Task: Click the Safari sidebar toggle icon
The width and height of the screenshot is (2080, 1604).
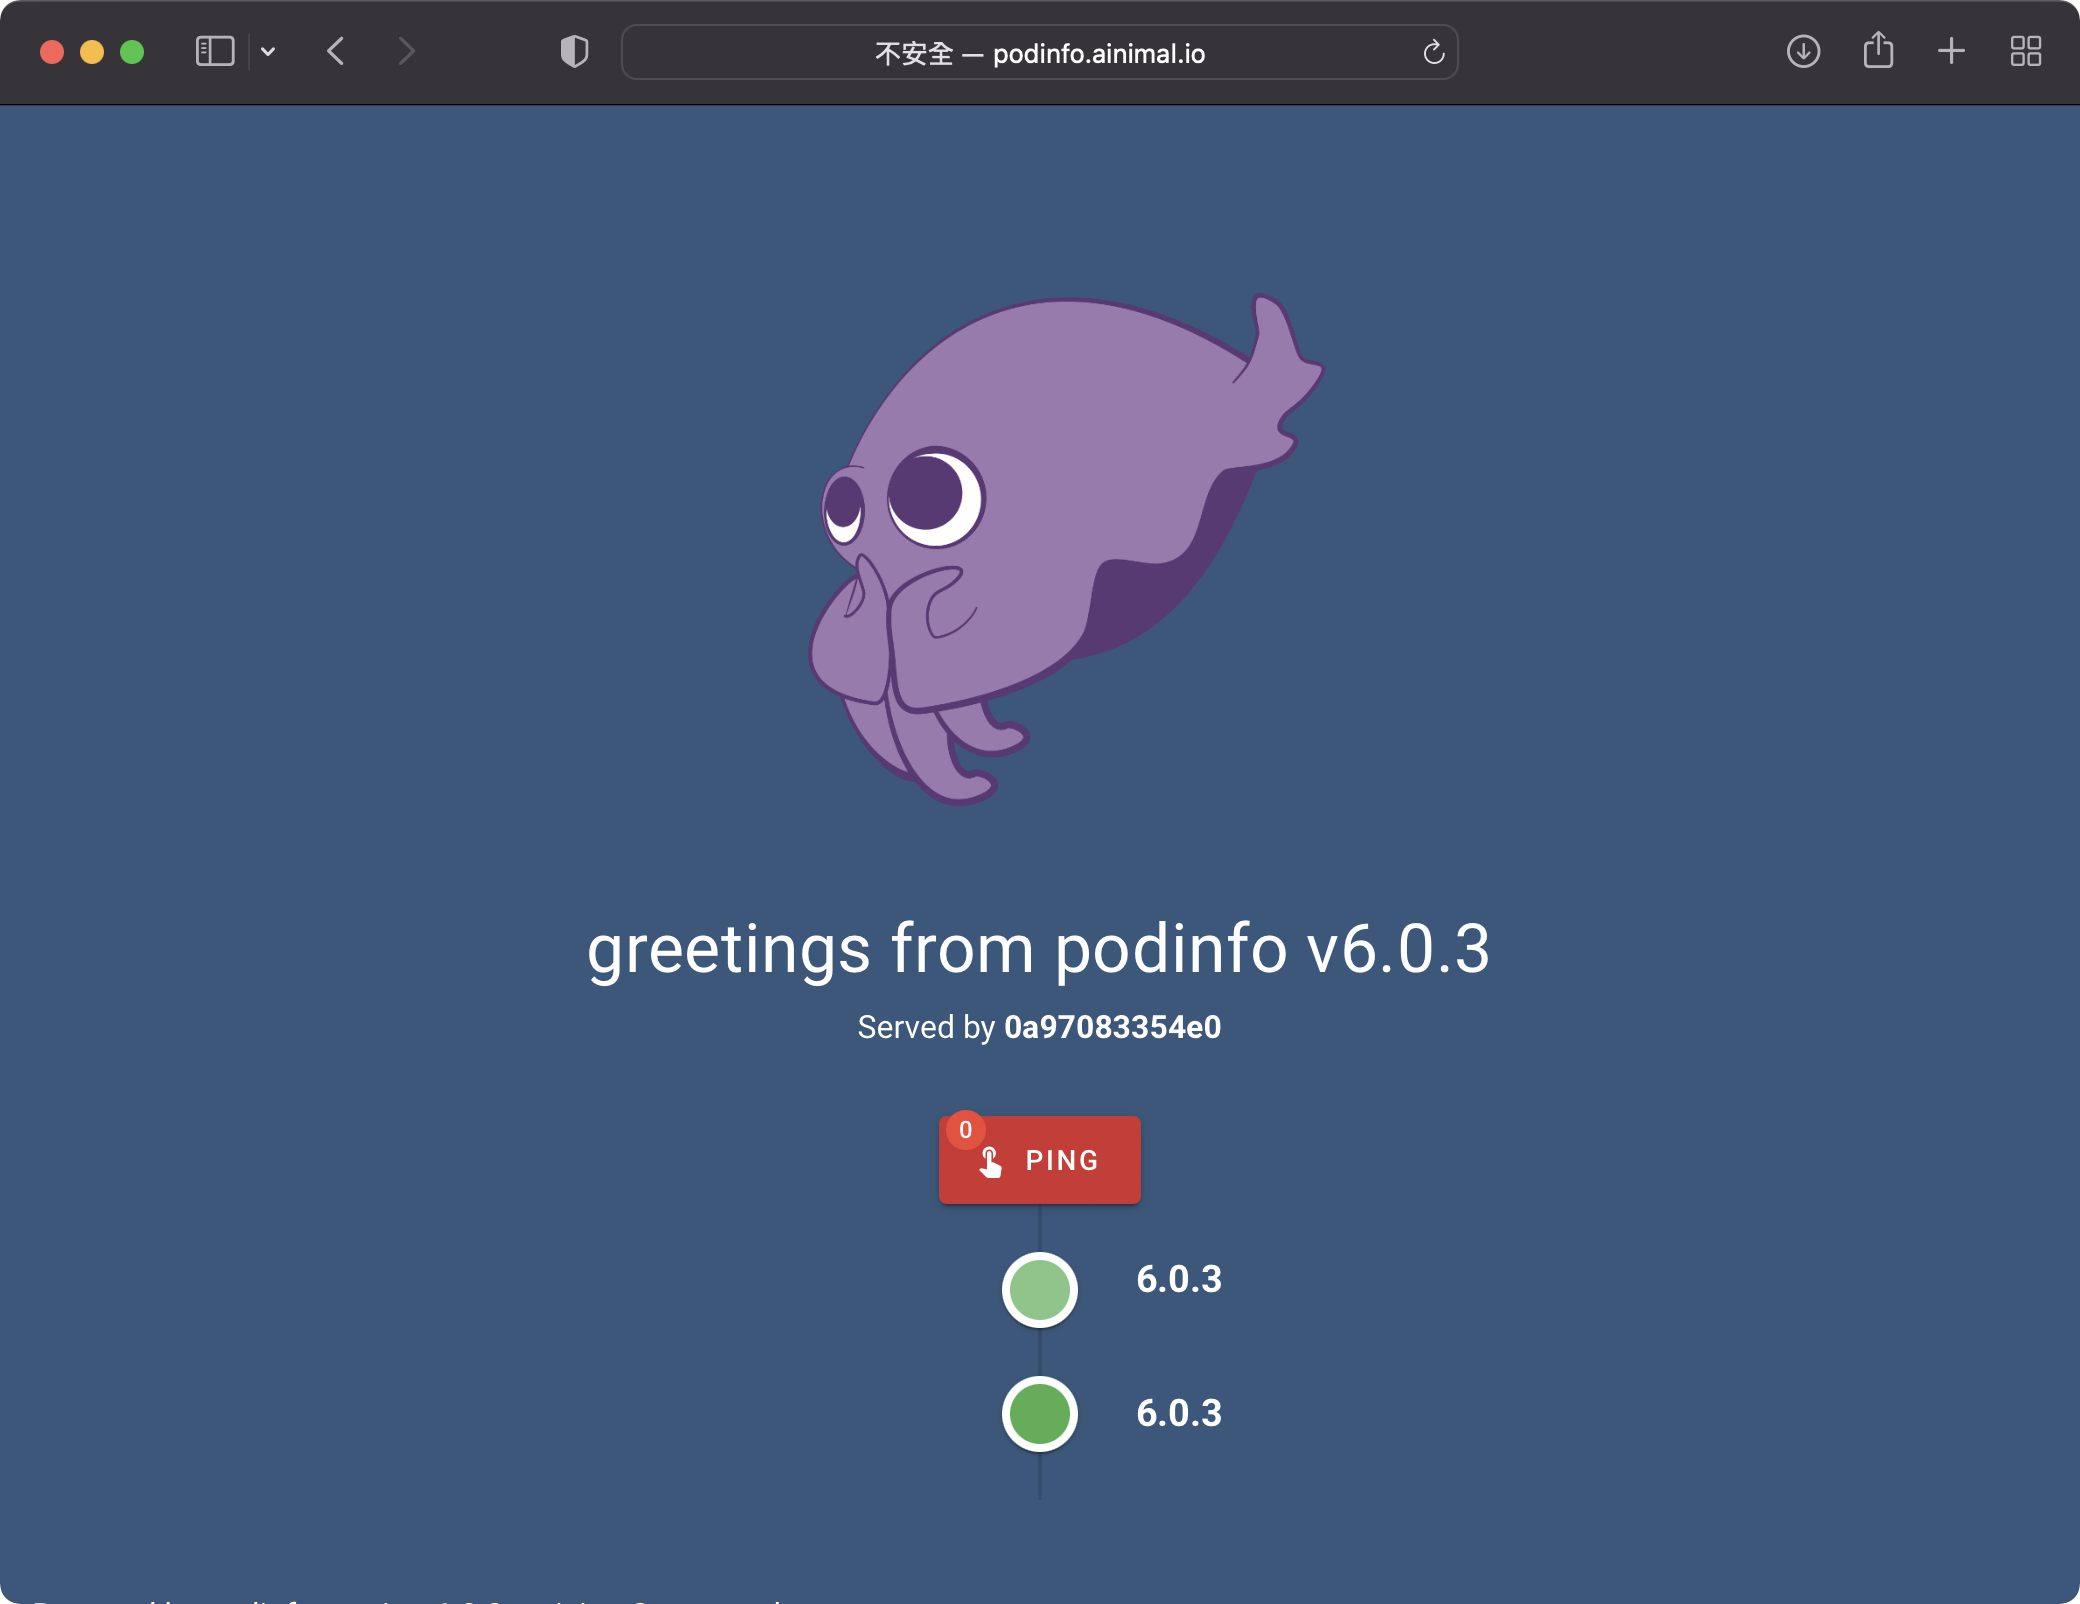Action: coord(215,51)
